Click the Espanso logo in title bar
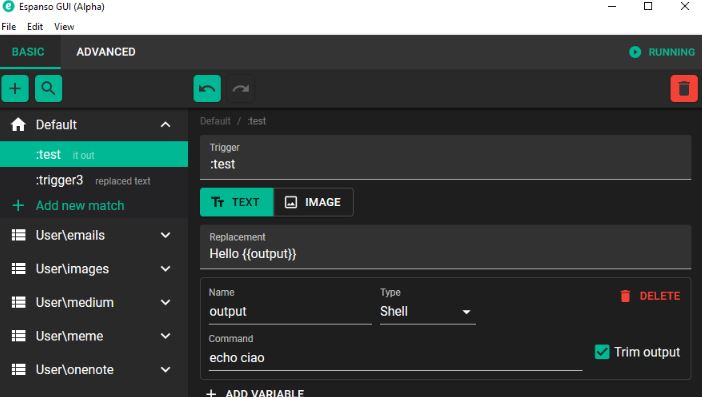702x397 pixels. tap(8, 6)
